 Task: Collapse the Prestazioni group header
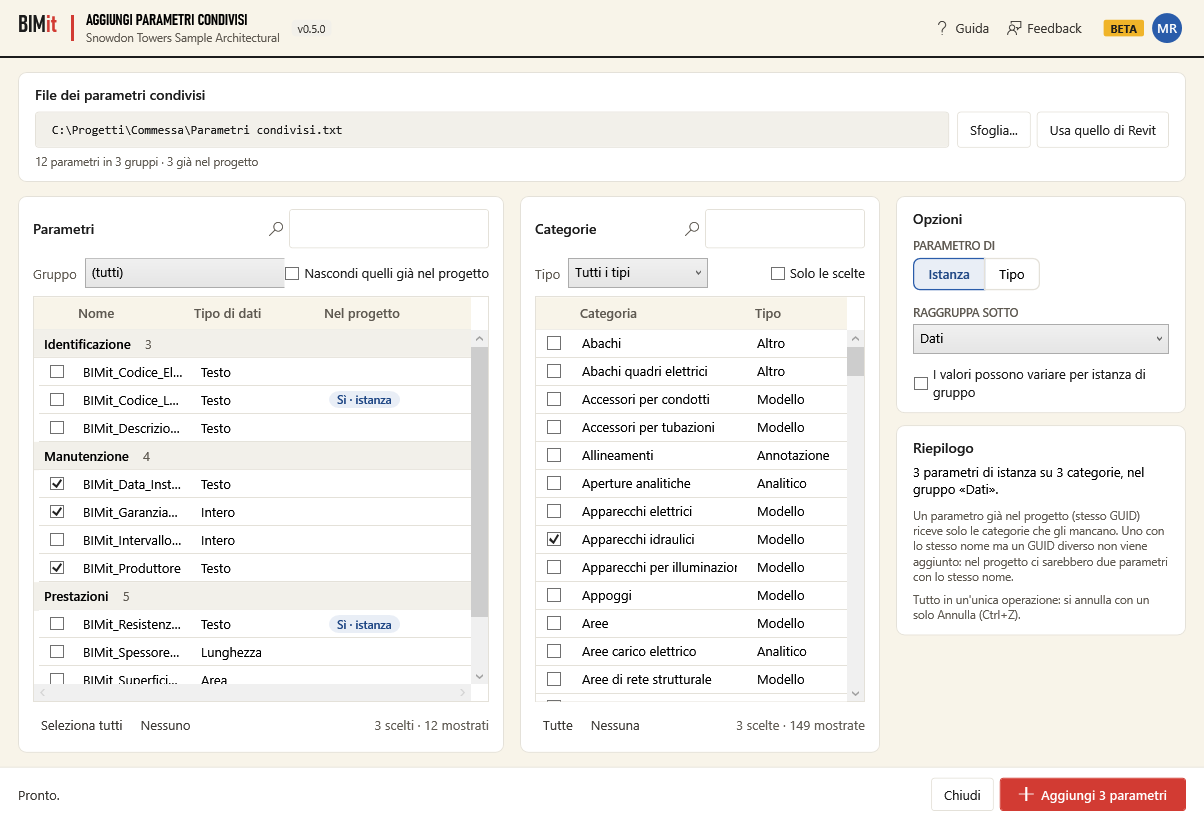(x=252, y=596)
